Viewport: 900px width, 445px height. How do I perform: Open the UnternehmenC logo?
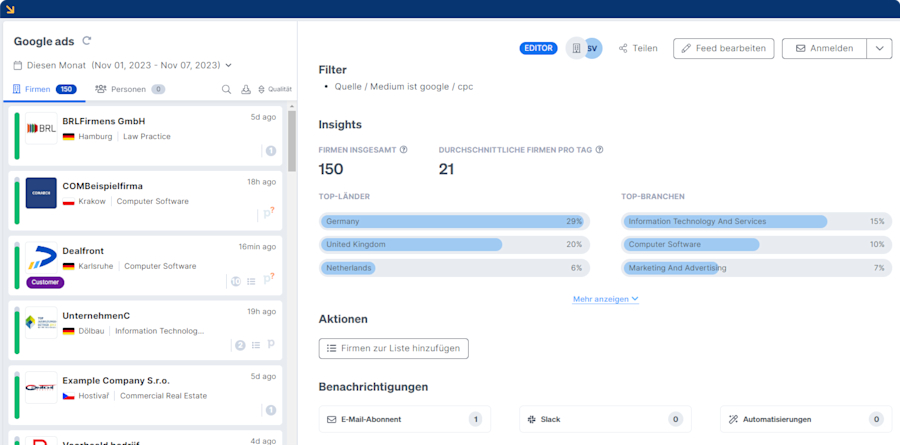(41, 323)
